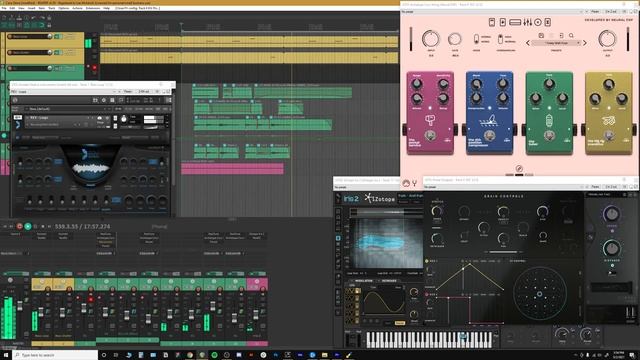This screenshot has width=640, height=360.
Task: Flip the first toggle switch beside the Gate knob
Action: (x=476, y=39)
